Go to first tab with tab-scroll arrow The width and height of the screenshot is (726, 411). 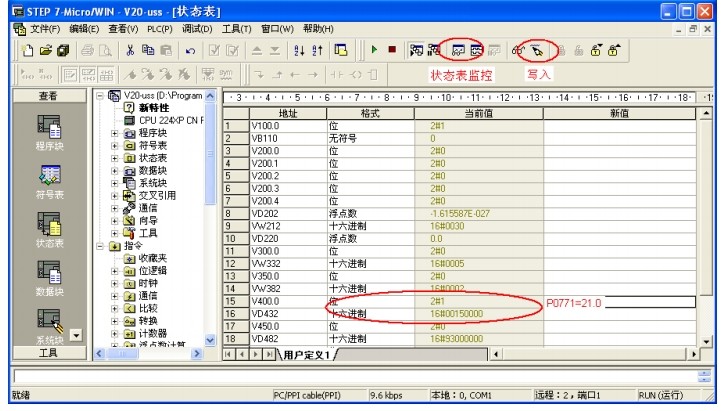pyautogui.click(x=228, y=355)
